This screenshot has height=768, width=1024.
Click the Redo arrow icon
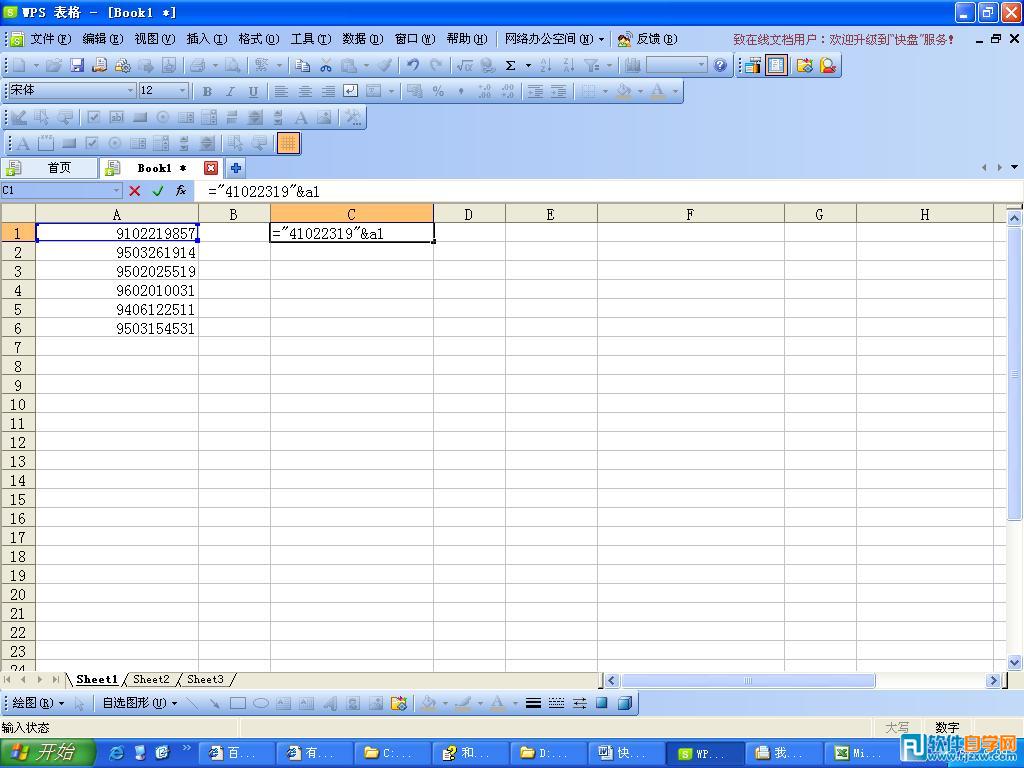coord(436,65)
